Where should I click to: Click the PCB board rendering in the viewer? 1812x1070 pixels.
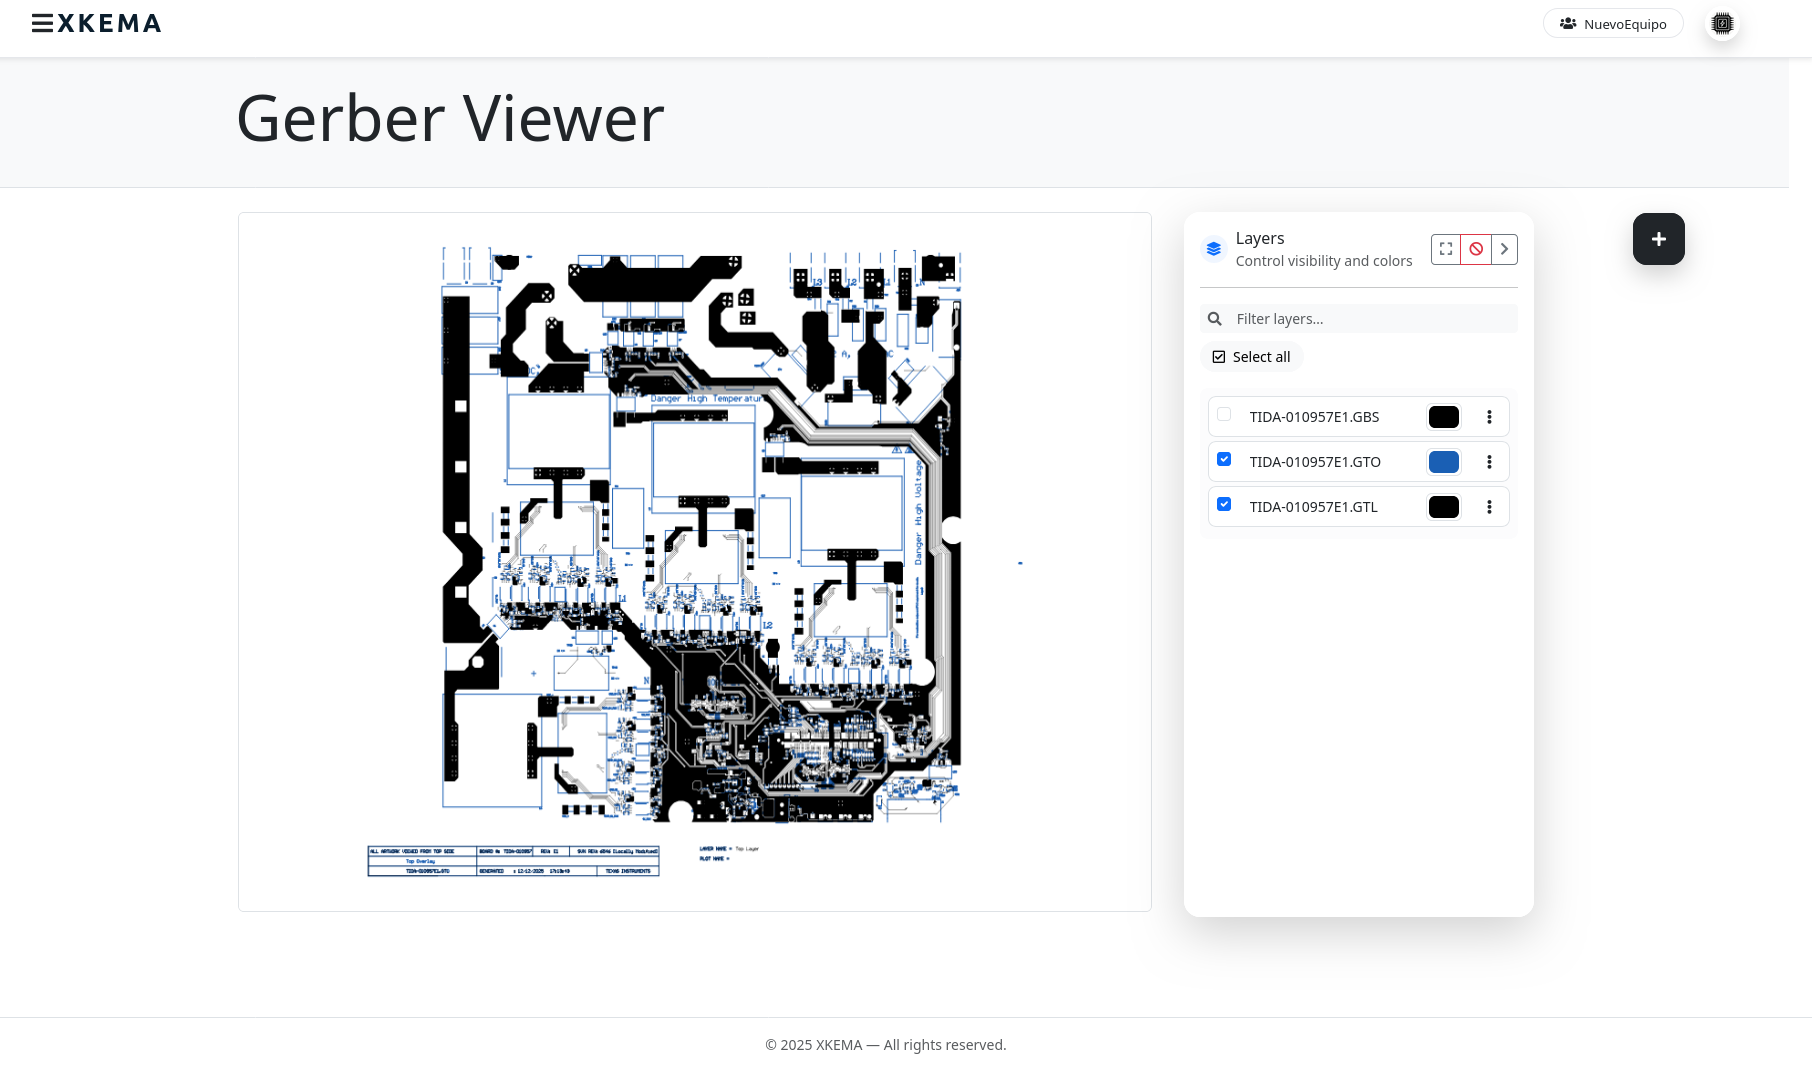(701, 536)
